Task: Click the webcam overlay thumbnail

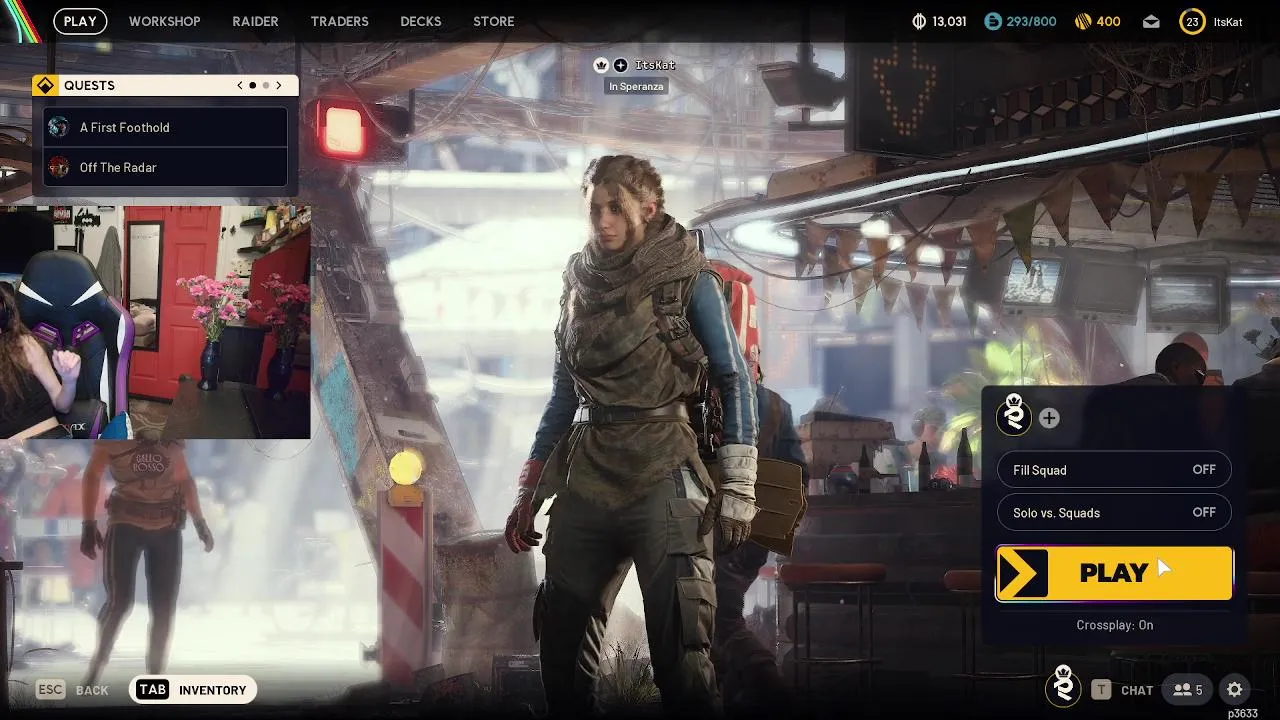Action: pos(155,322)
